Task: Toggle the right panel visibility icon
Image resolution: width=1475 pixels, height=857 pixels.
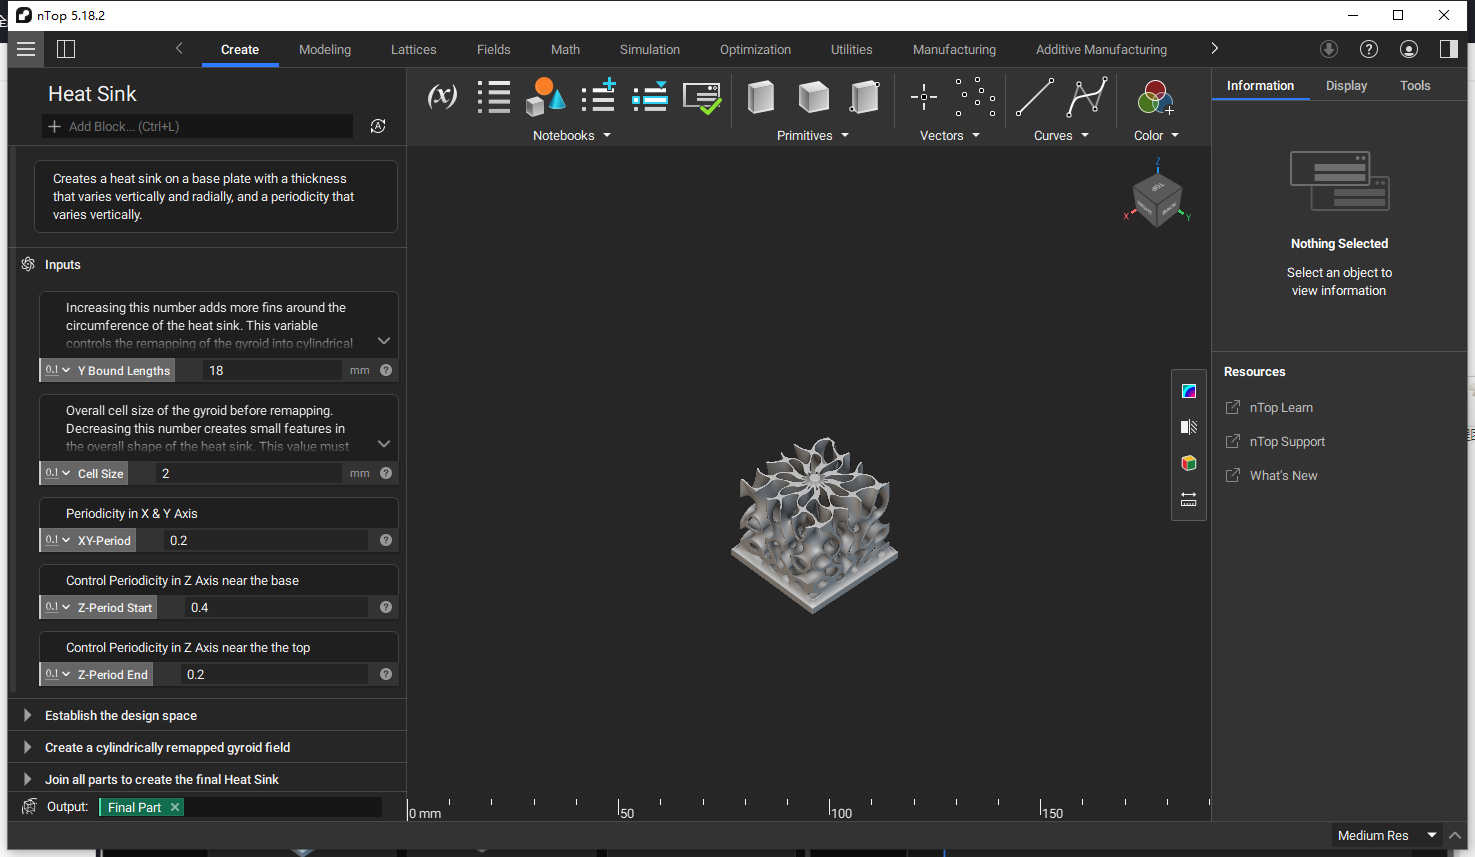Action: (1448, 49)
